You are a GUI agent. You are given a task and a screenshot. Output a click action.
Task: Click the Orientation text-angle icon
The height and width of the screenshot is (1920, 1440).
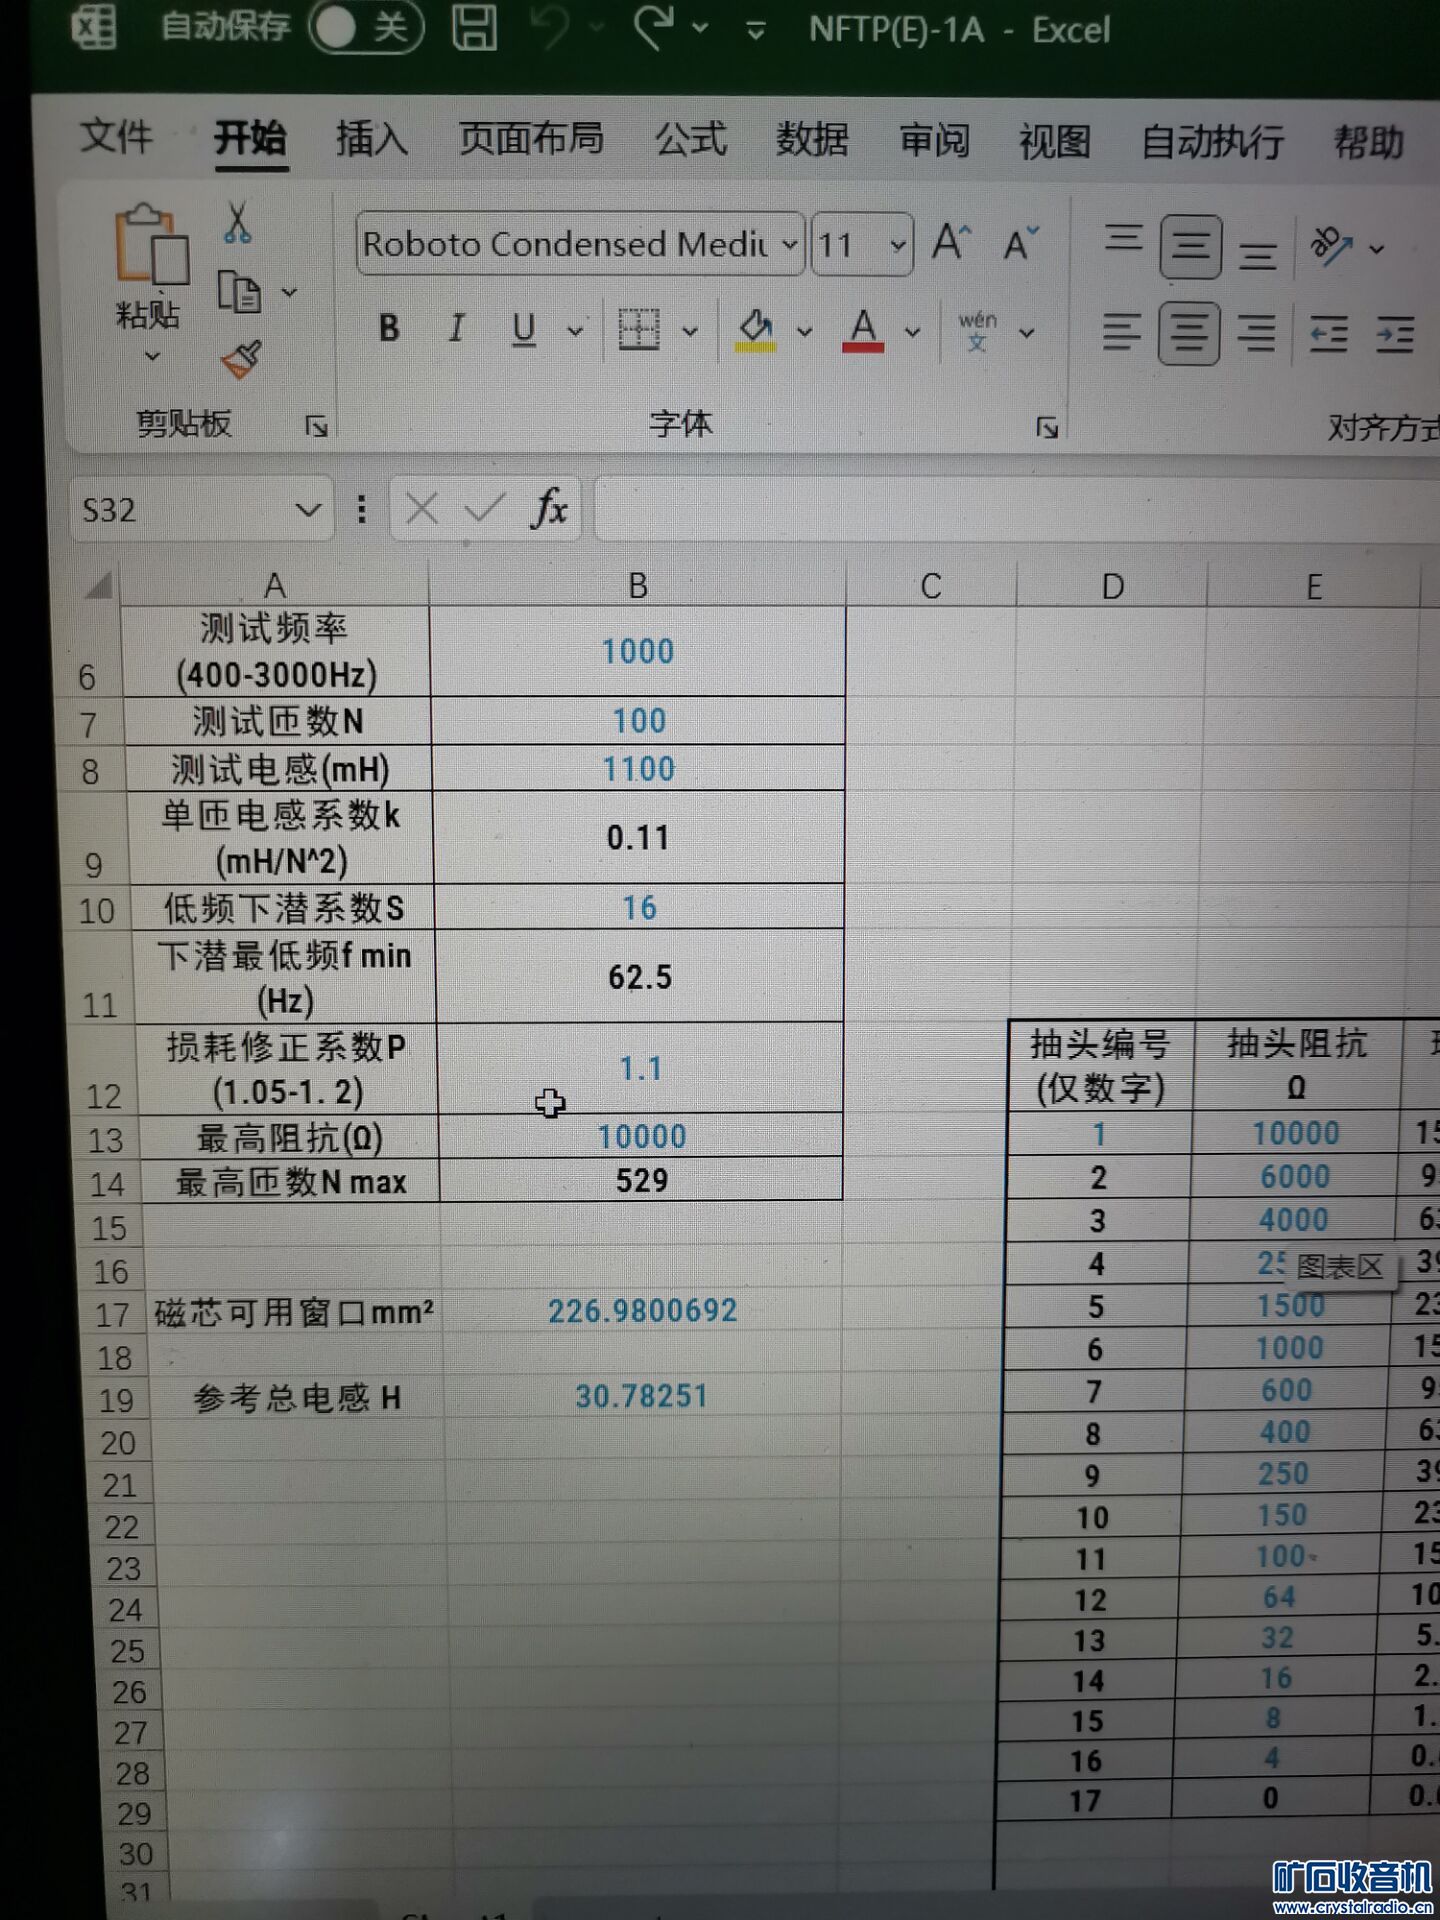[x=1332, y=245]
